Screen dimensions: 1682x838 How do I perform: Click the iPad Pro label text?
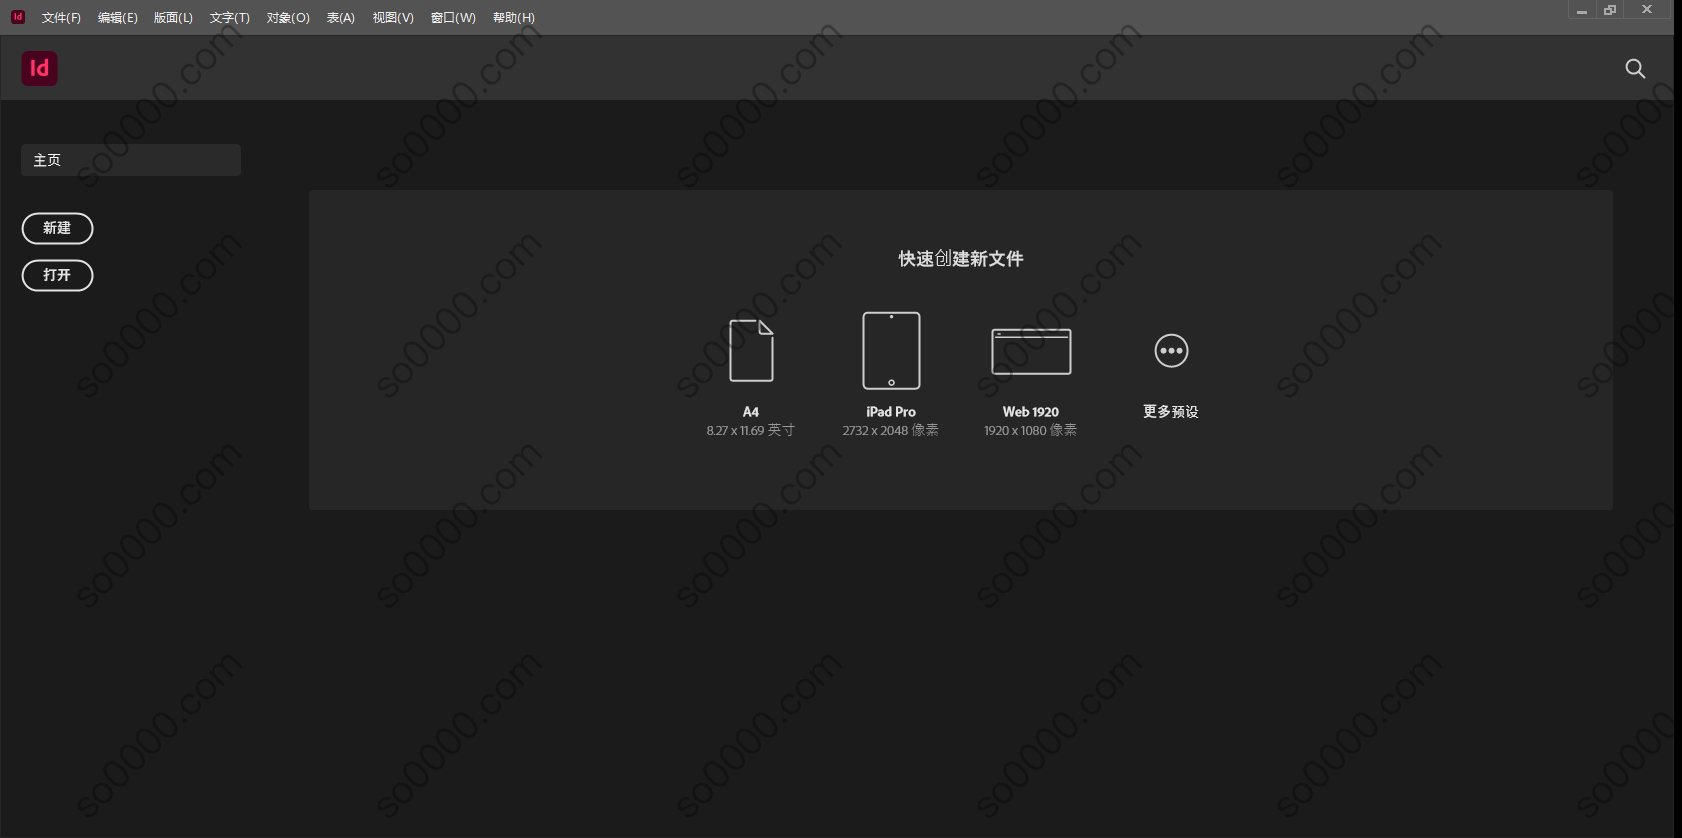[x=891, y=412]
